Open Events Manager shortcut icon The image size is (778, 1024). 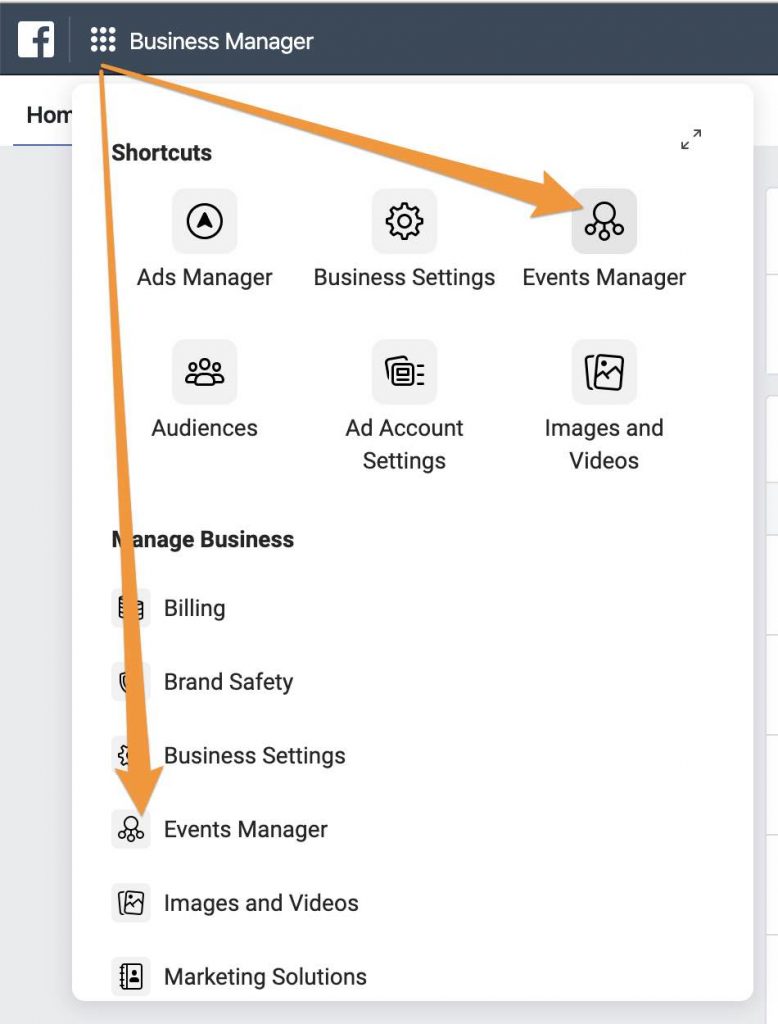(x=604, y=221)
